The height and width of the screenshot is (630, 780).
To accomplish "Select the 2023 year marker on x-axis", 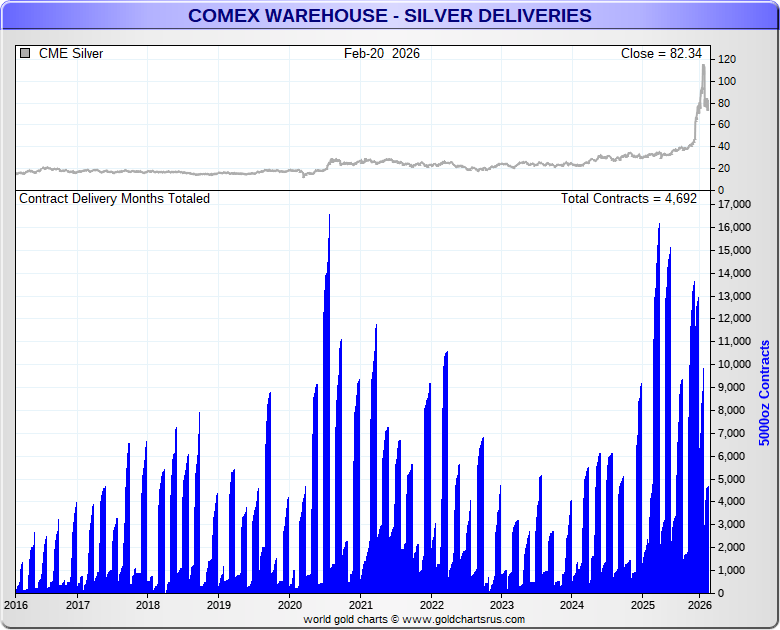I will coord(502,604).
